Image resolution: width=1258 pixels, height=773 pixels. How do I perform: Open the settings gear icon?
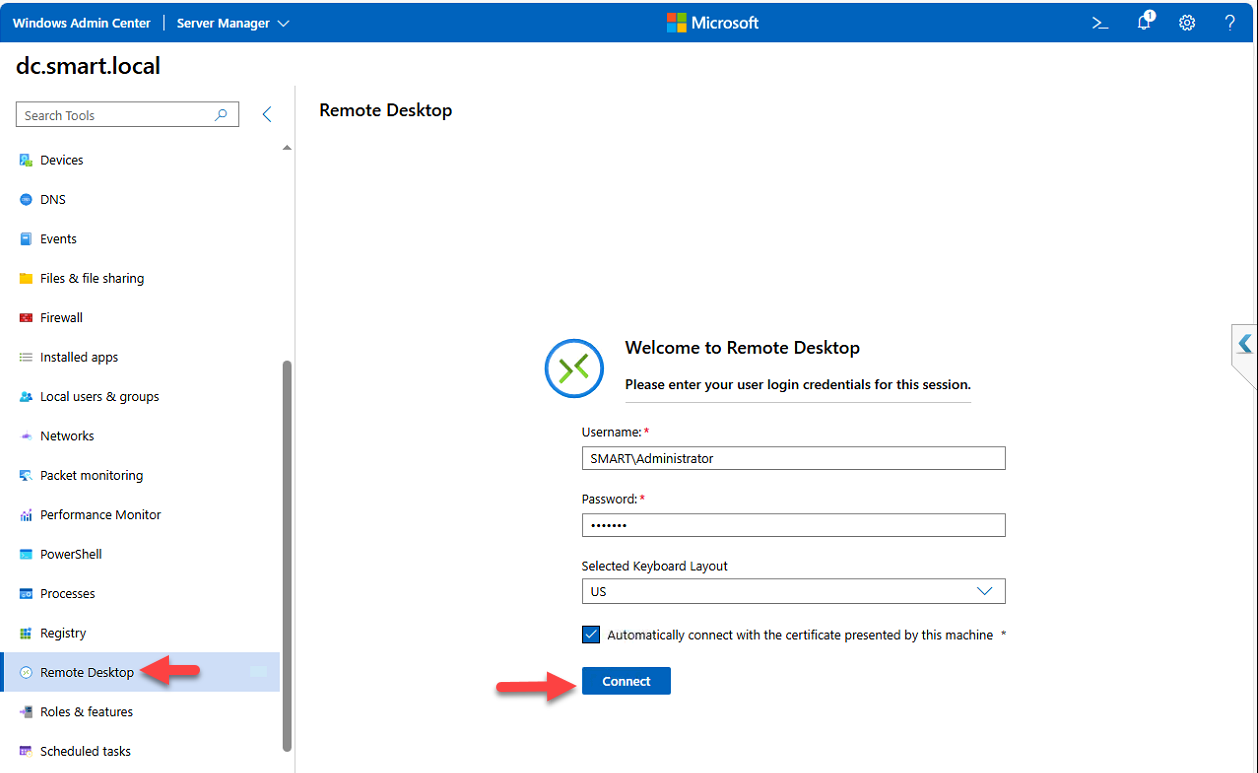tap(1187, 23)
